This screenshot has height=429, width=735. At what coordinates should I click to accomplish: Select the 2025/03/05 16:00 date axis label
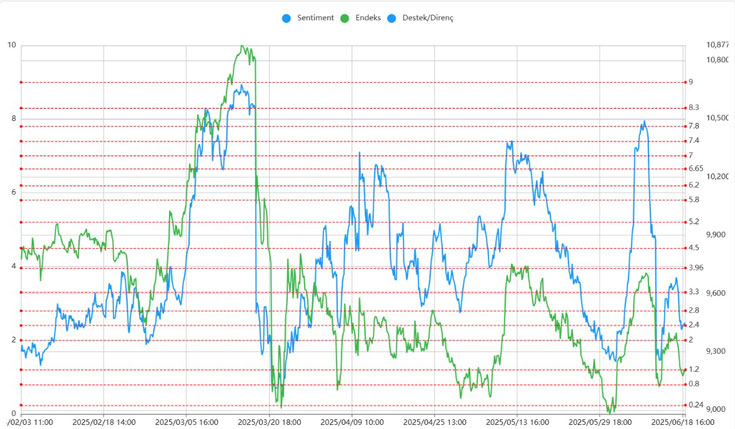(186, 422)
